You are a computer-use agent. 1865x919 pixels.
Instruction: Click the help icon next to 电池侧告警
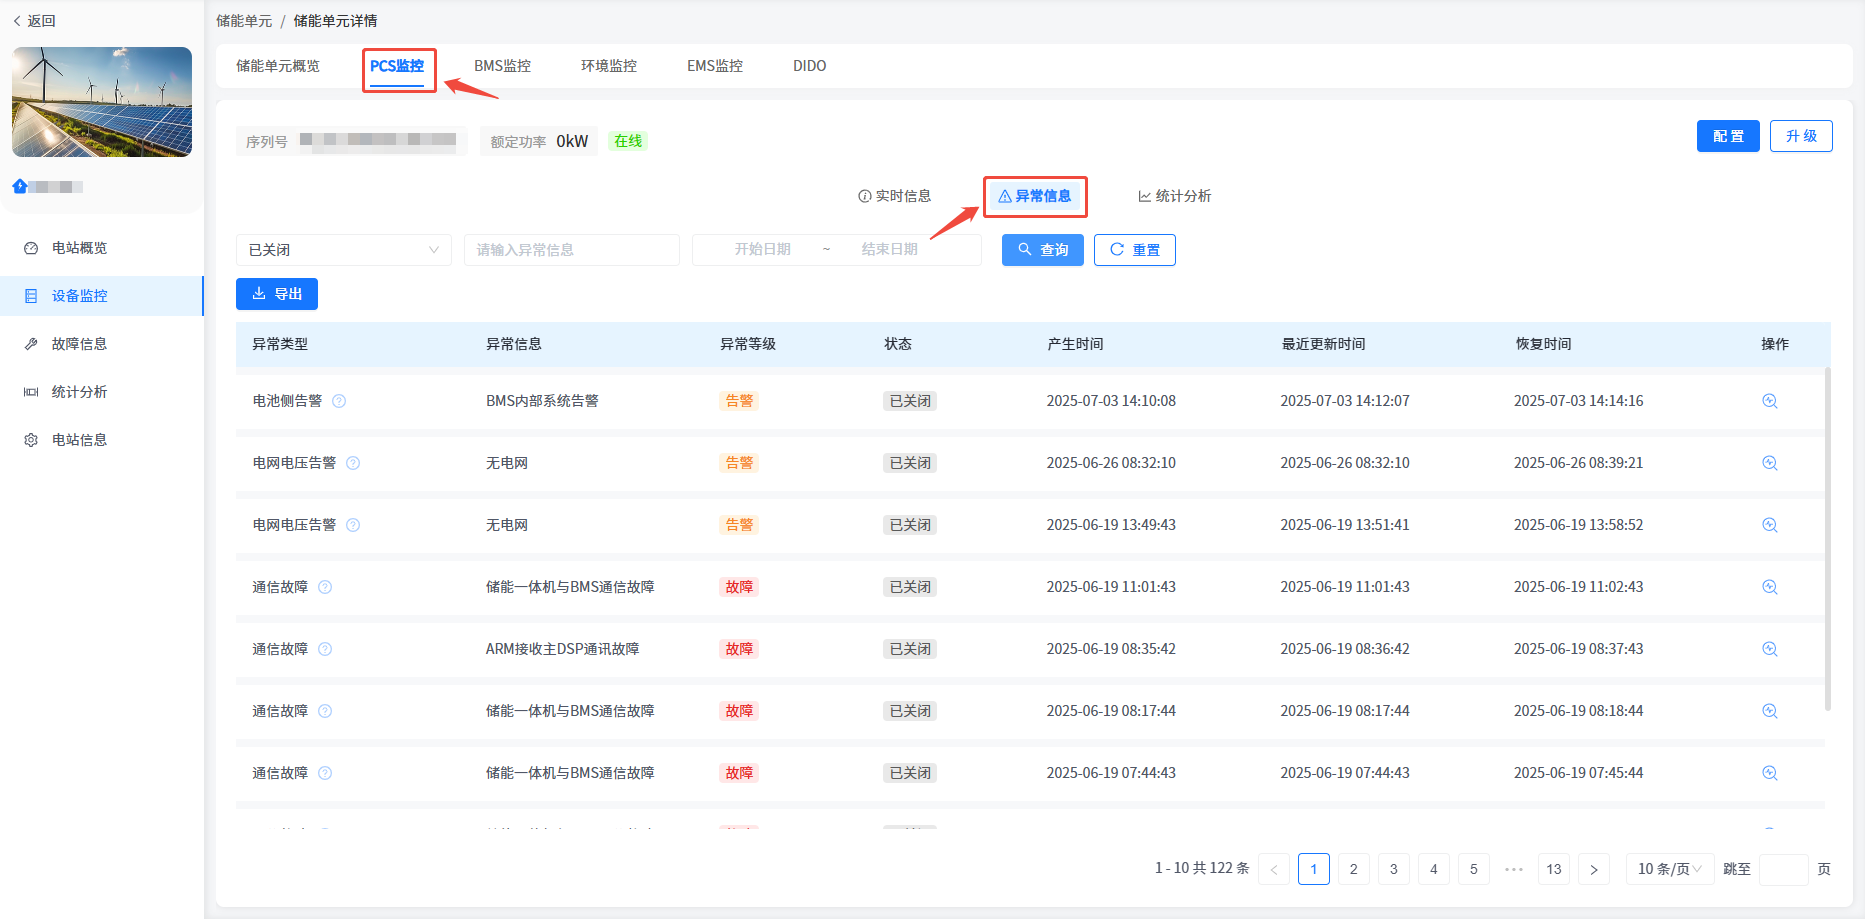tap(339, 401)
